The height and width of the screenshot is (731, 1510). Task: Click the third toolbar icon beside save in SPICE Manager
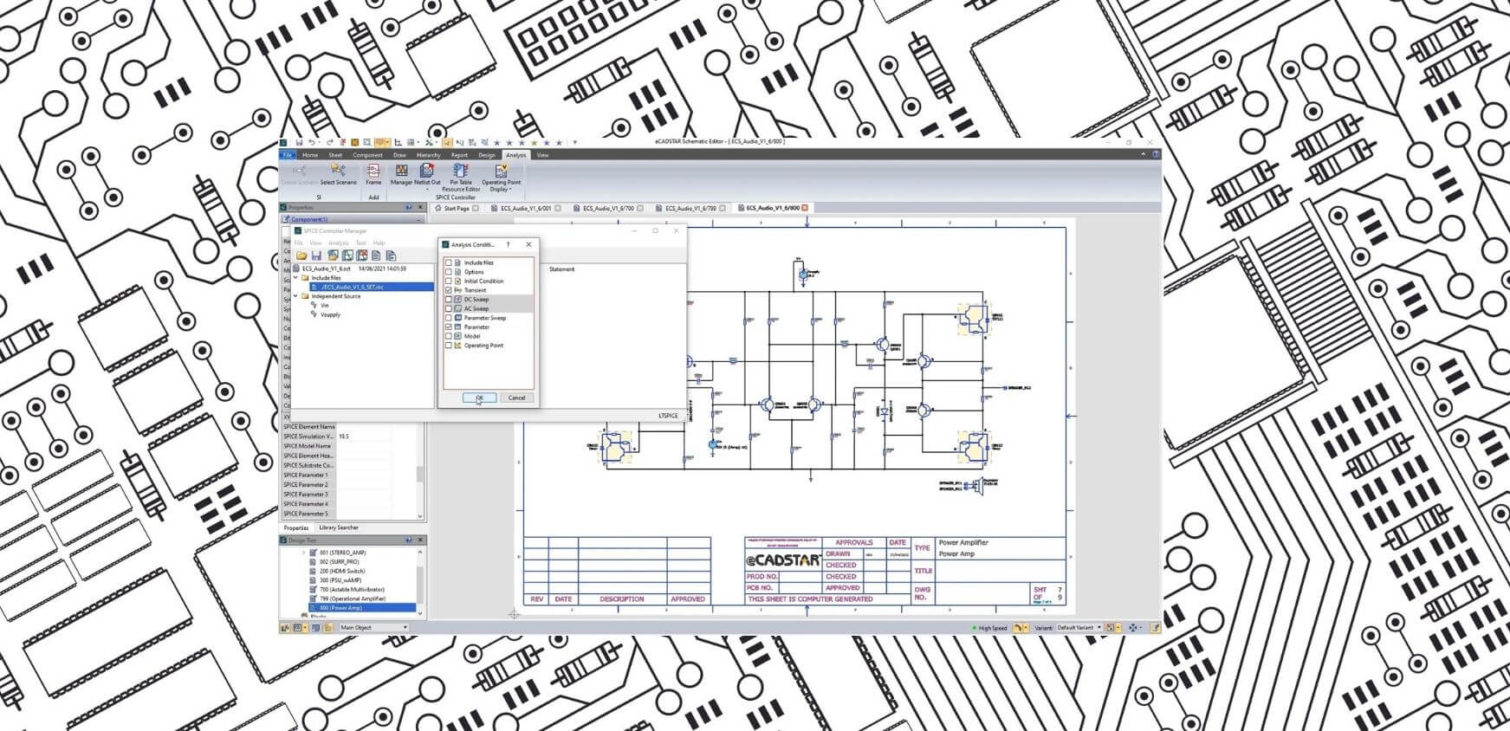[x=333, y=255]
